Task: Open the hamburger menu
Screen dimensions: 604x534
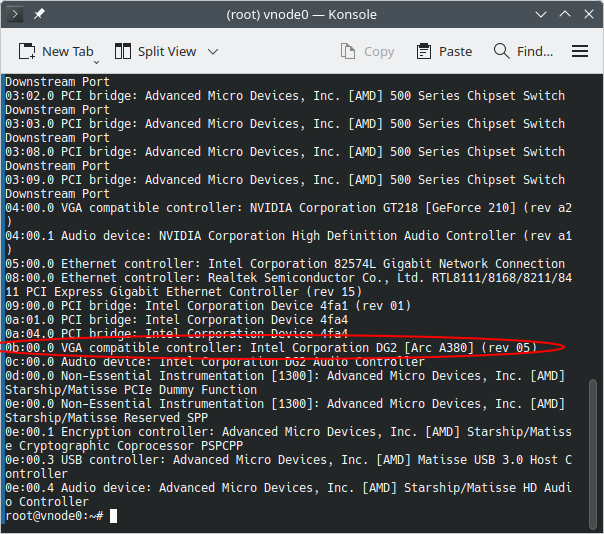Action: [x=580, y=51]
